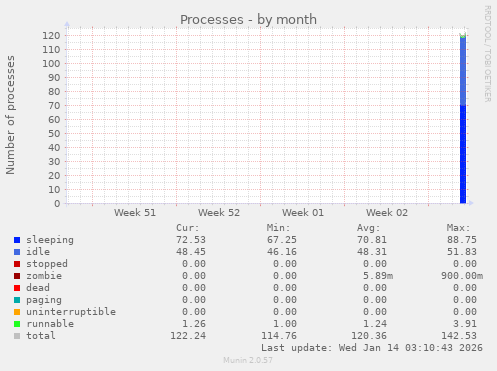497x371 pixels.
Task: Click the runnable legend green swatch
Action: 17,324
